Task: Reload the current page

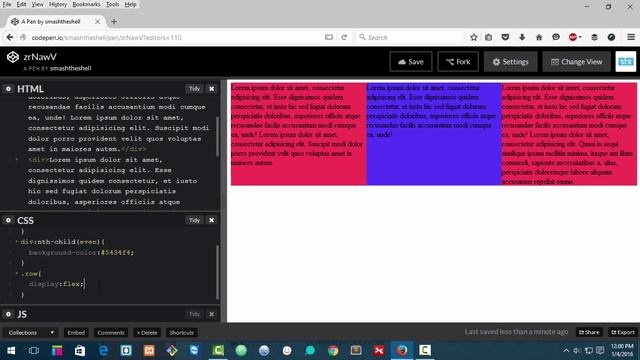Action: (344, 37)
